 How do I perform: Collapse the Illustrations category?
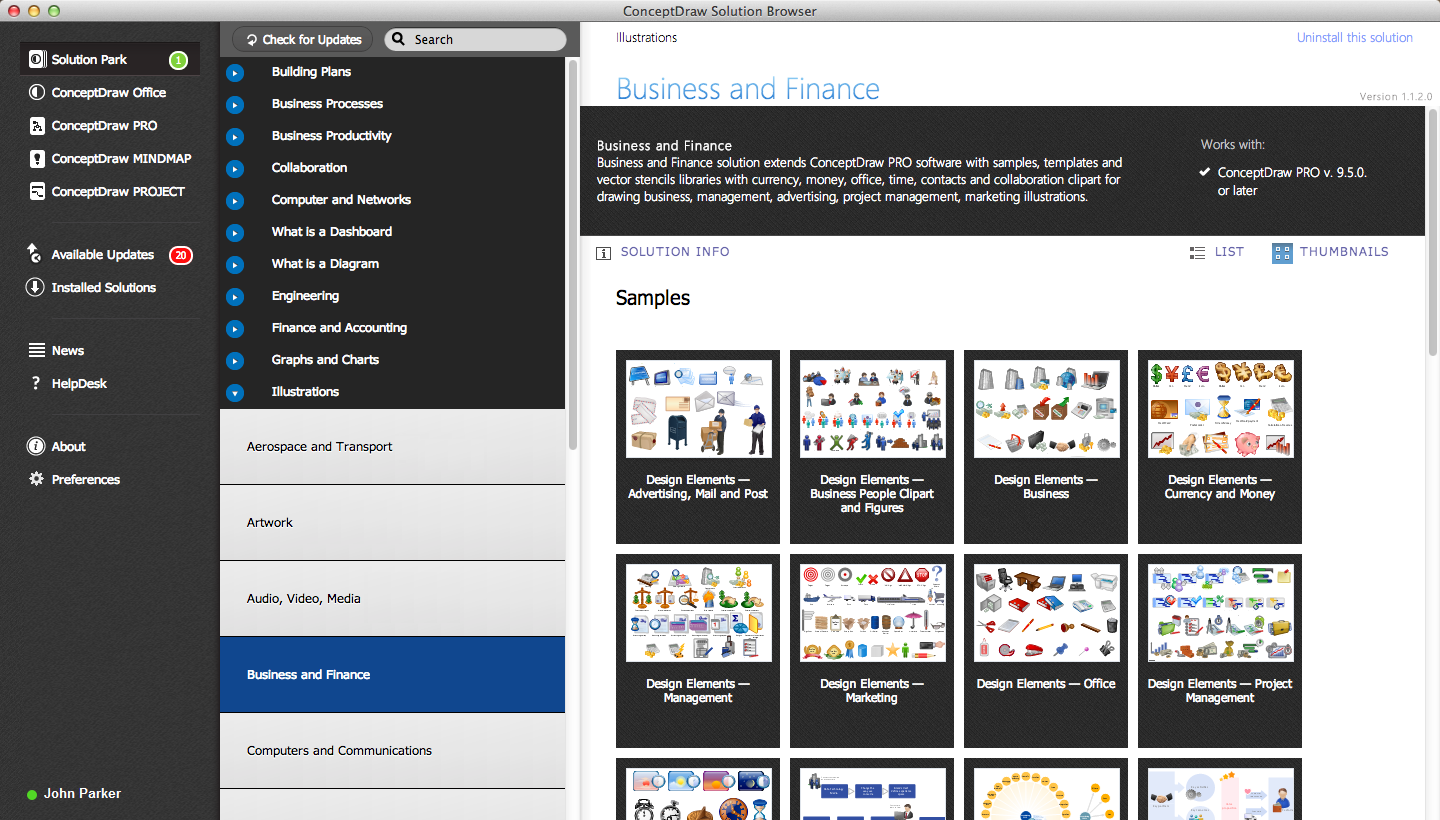(x=235, y=393)
